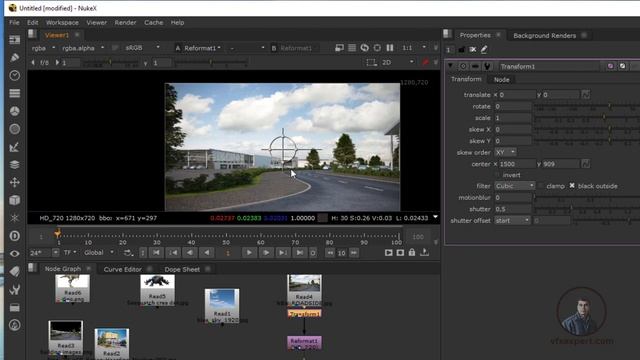Open the Filter nodes circle icon

click(15, 129)
